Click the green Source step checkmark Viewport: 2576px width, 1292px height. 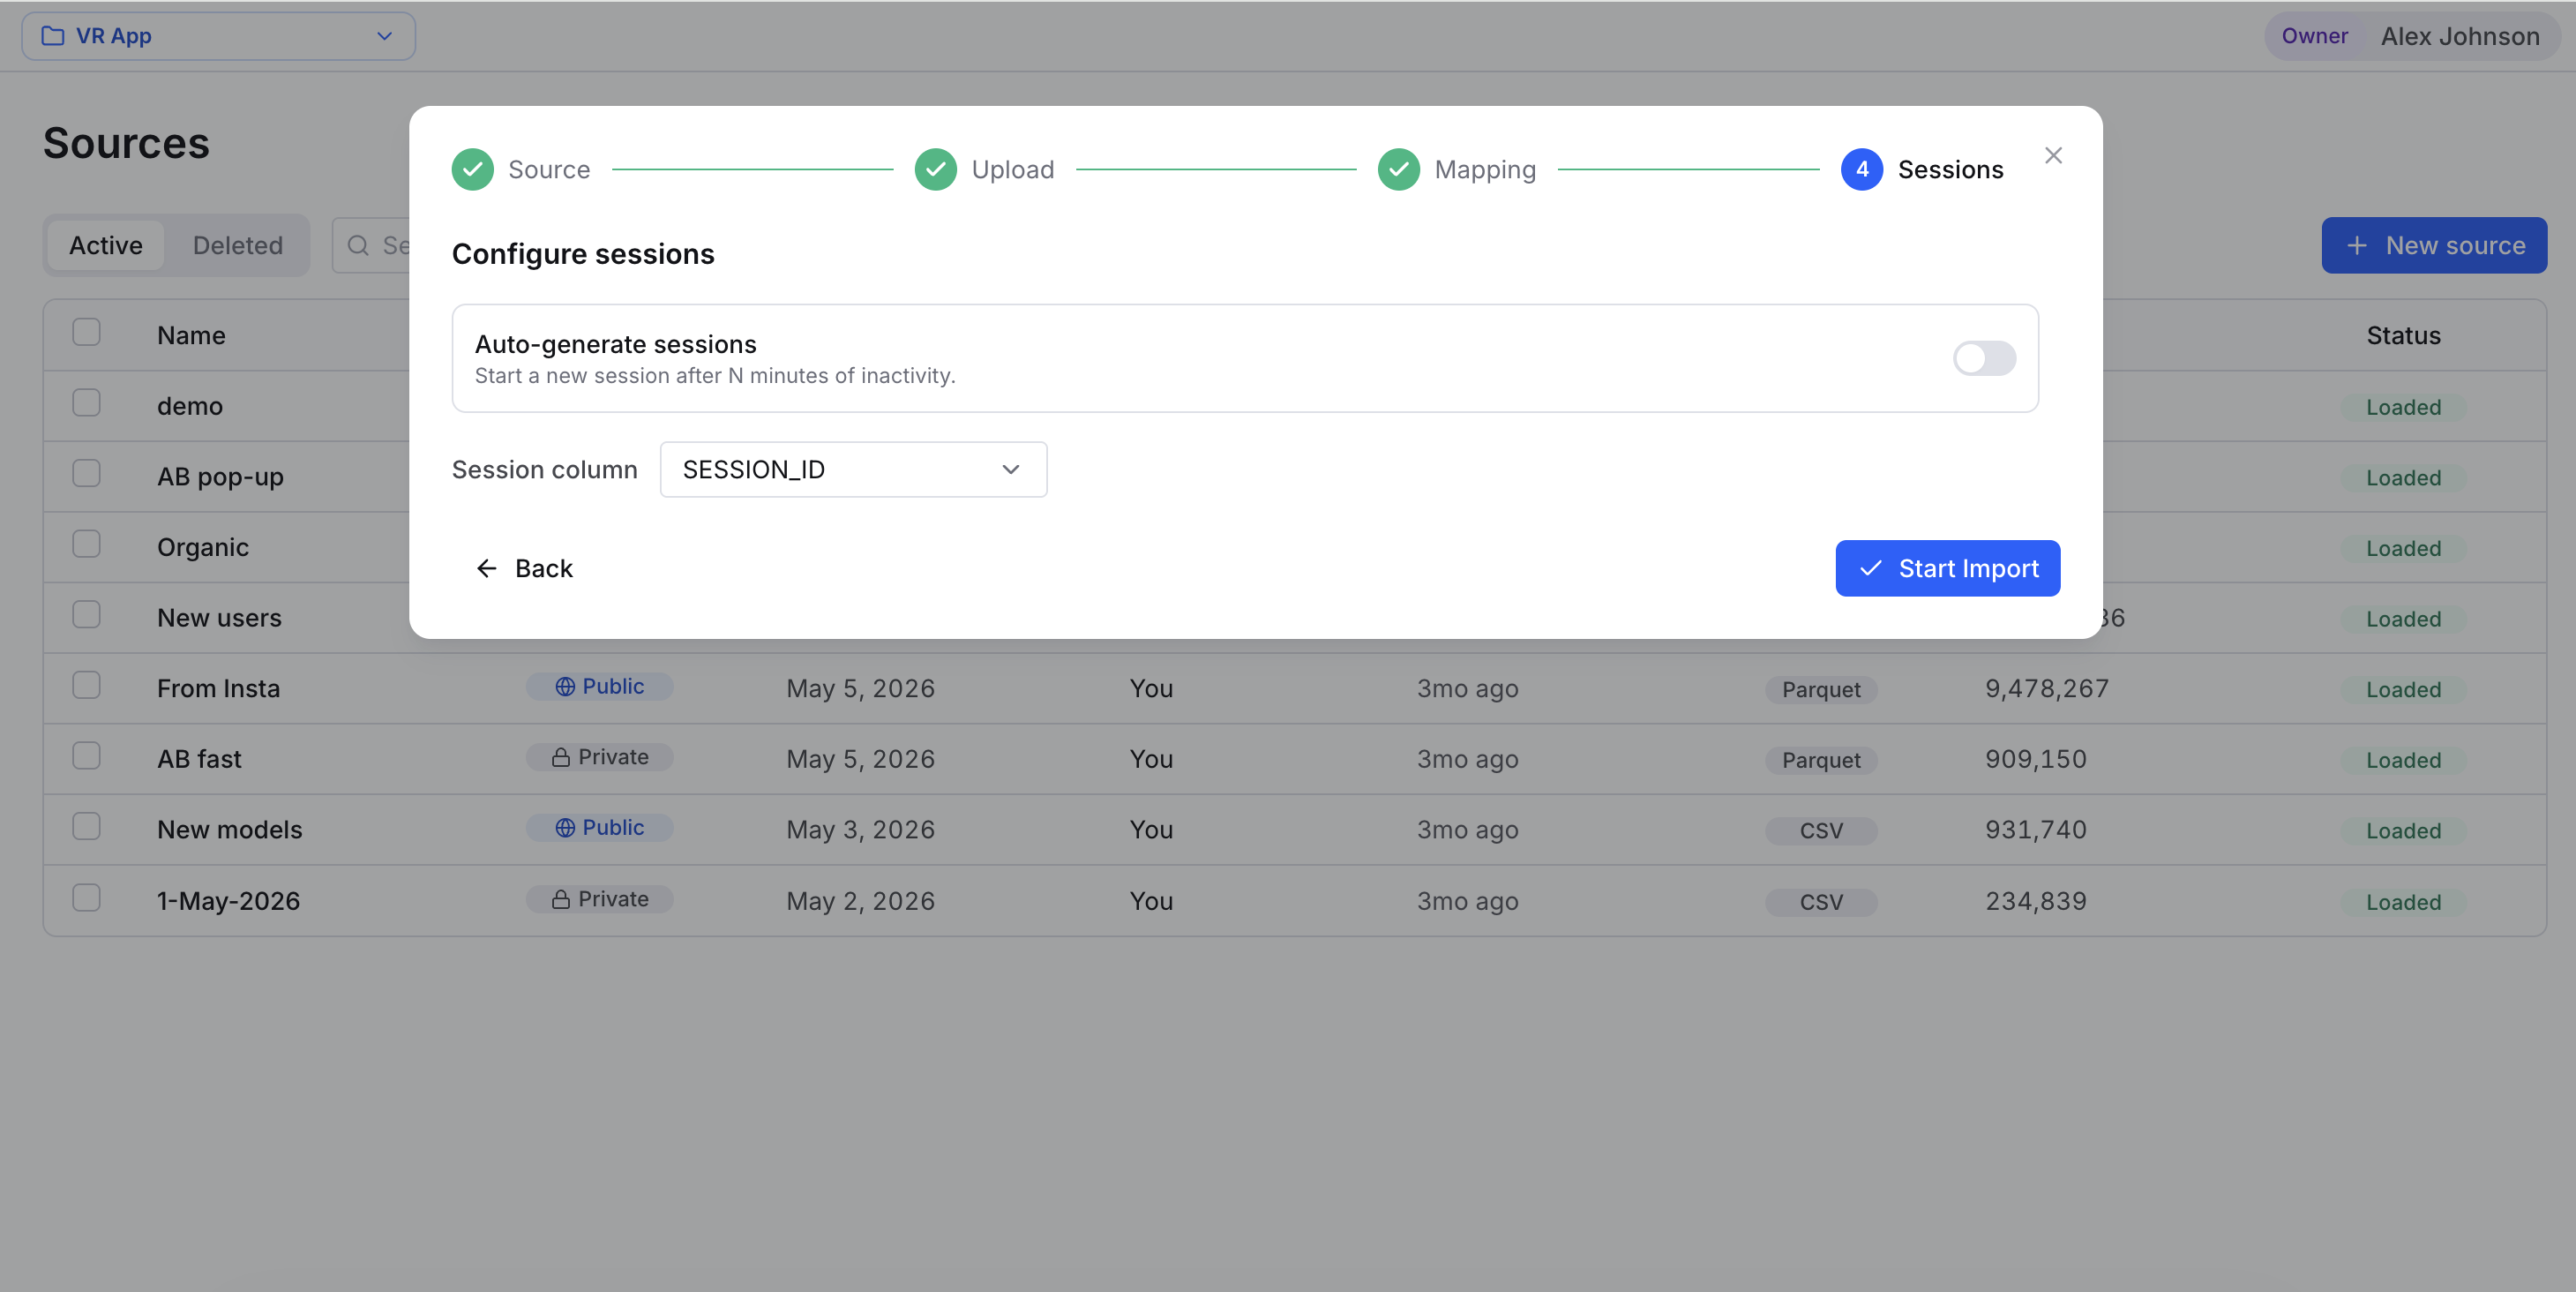coord(473,169)
